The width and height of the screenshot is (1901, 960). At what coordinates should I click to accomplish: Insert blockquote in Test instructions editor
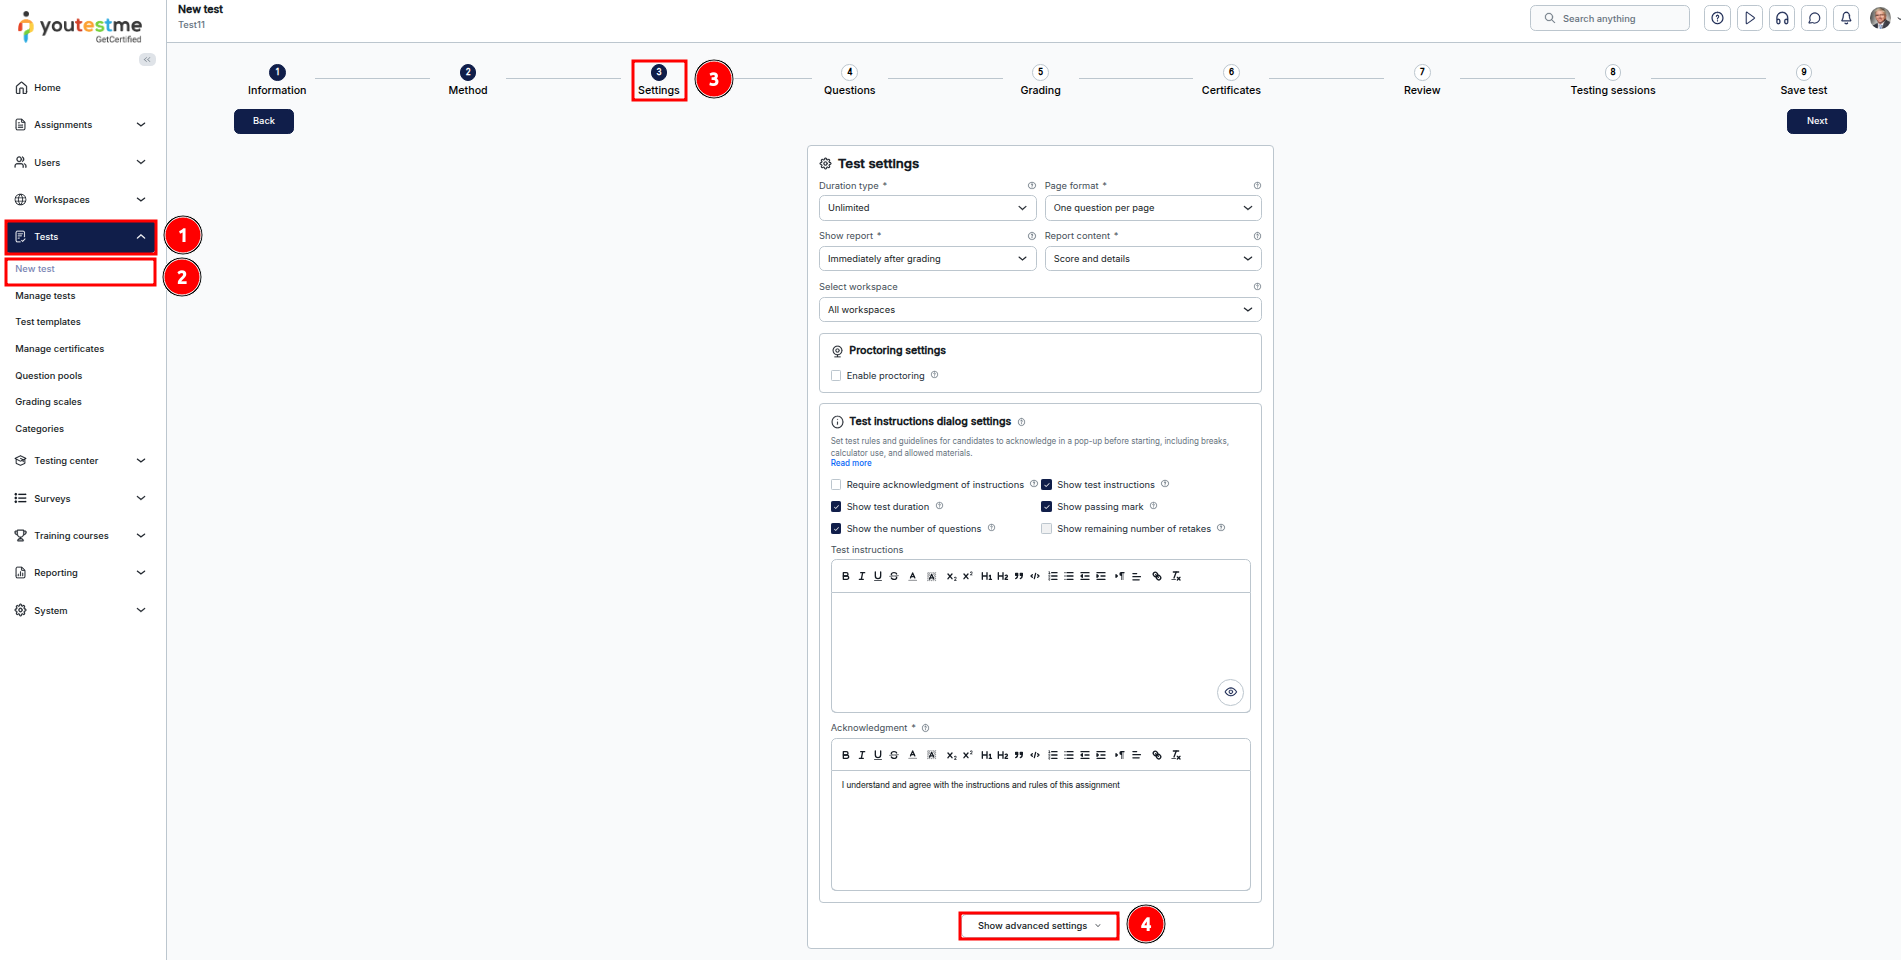1019,576
